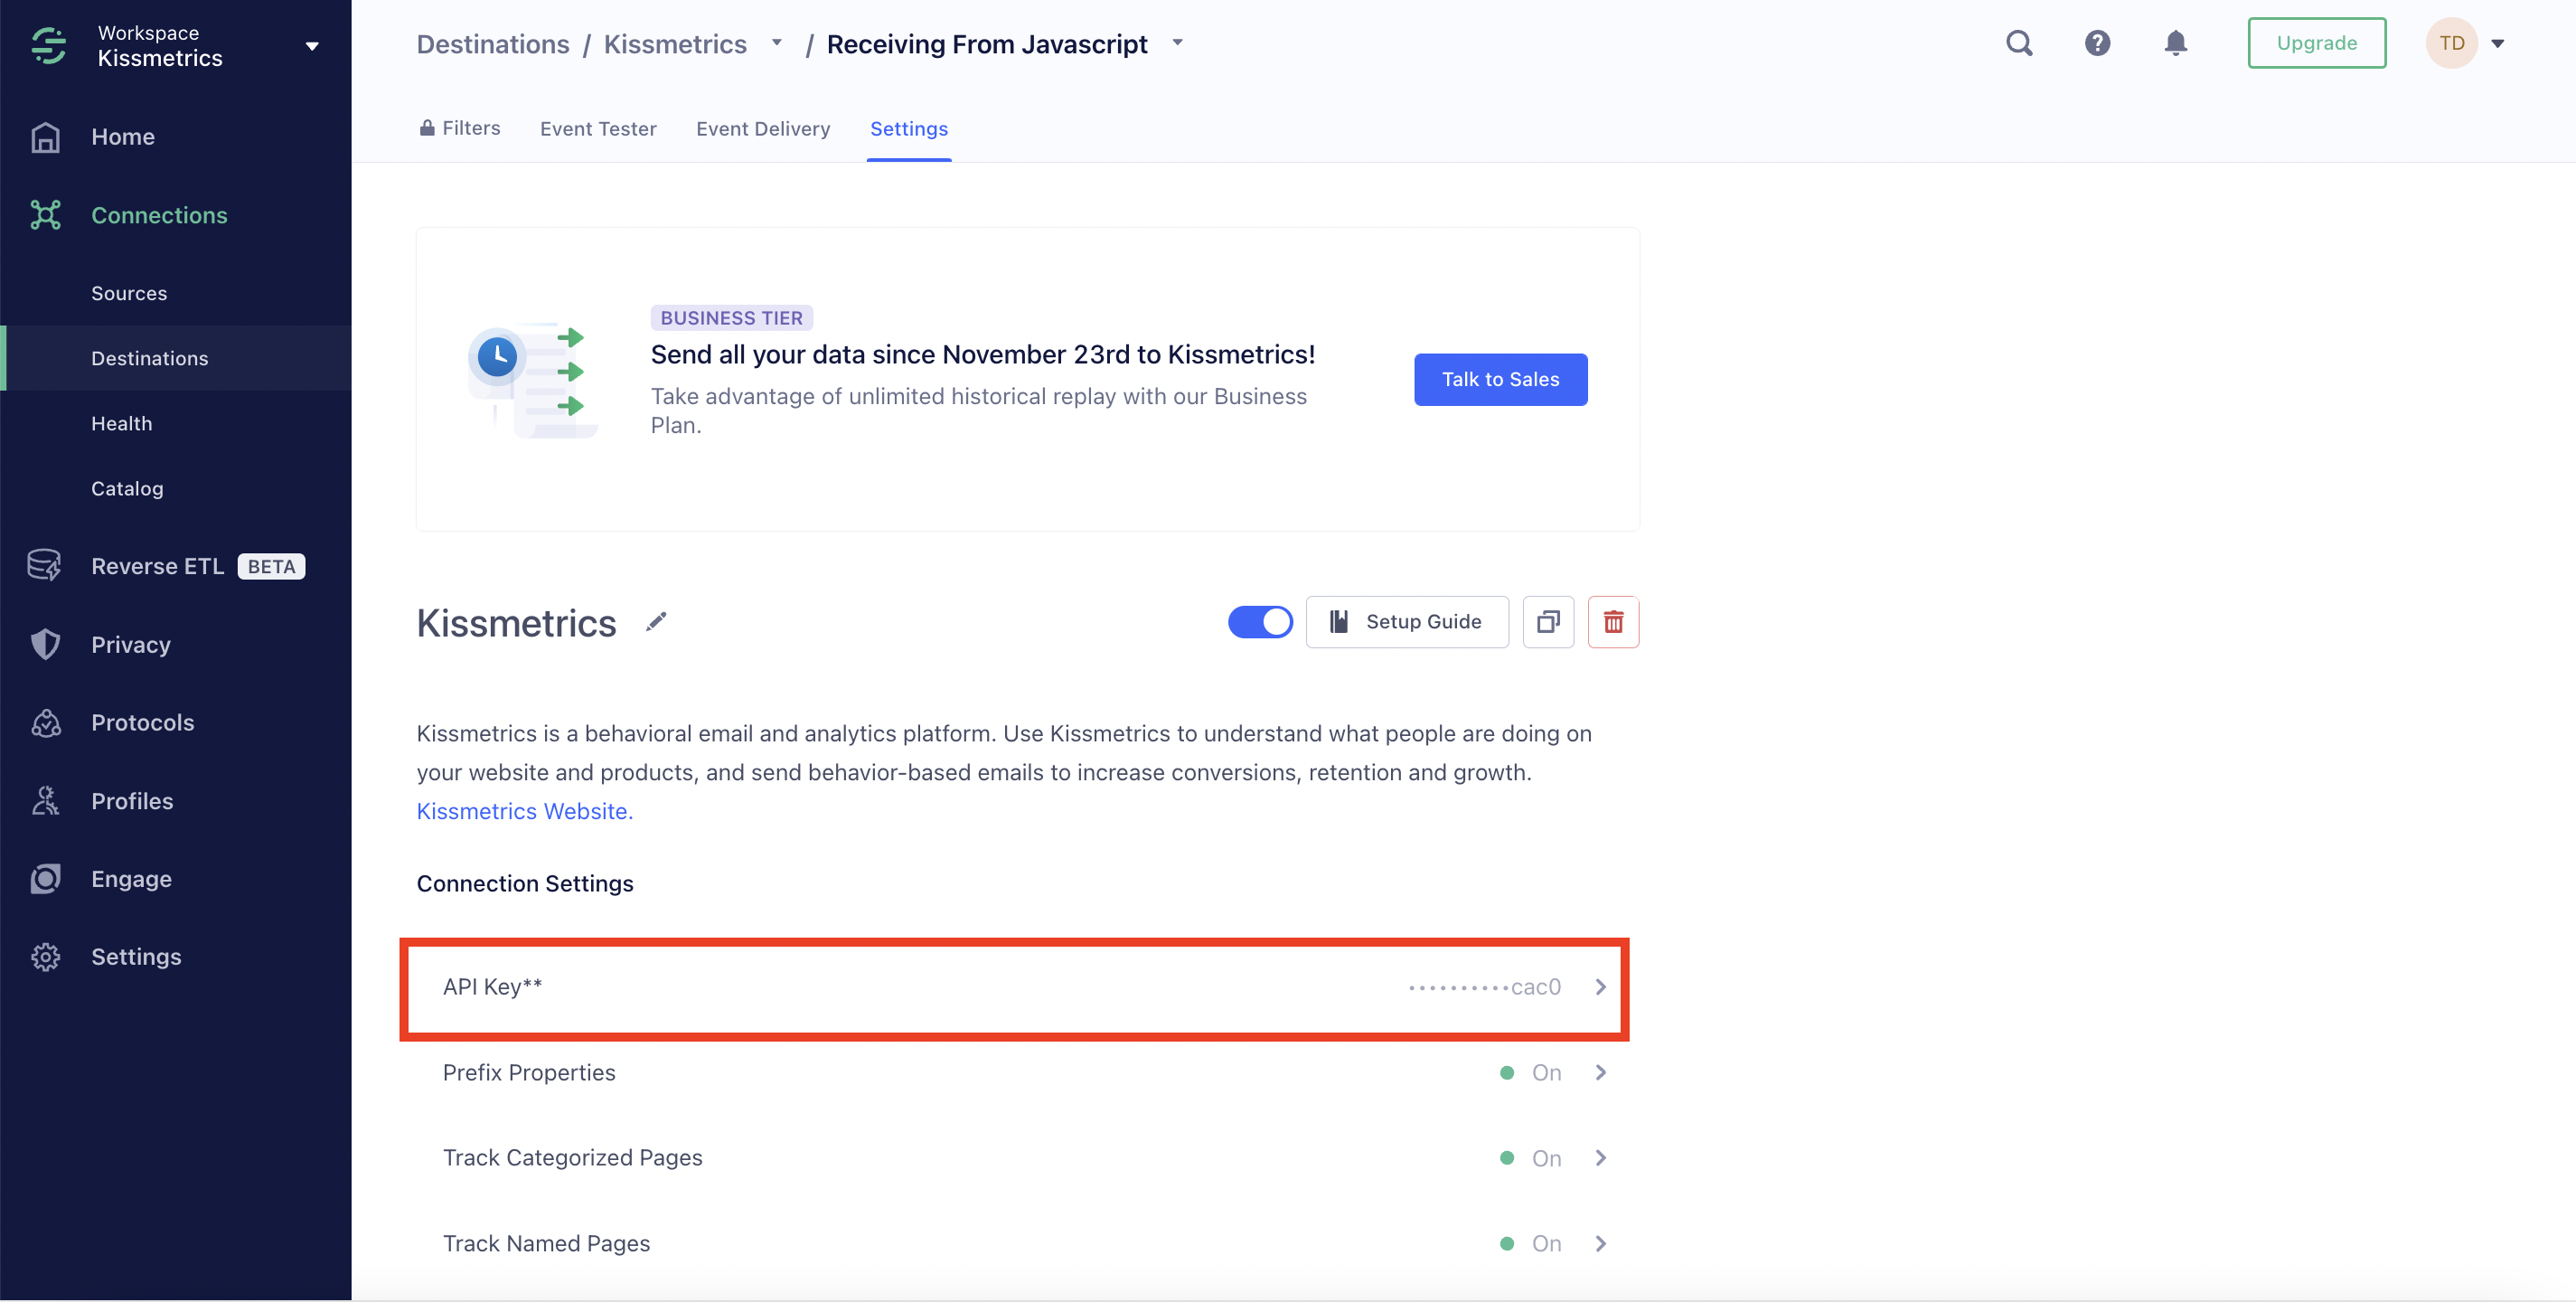Viewport: 2576px width, 1302px height.
Task: Click the green Upgrade button
Action: (x=2316, y=43)
